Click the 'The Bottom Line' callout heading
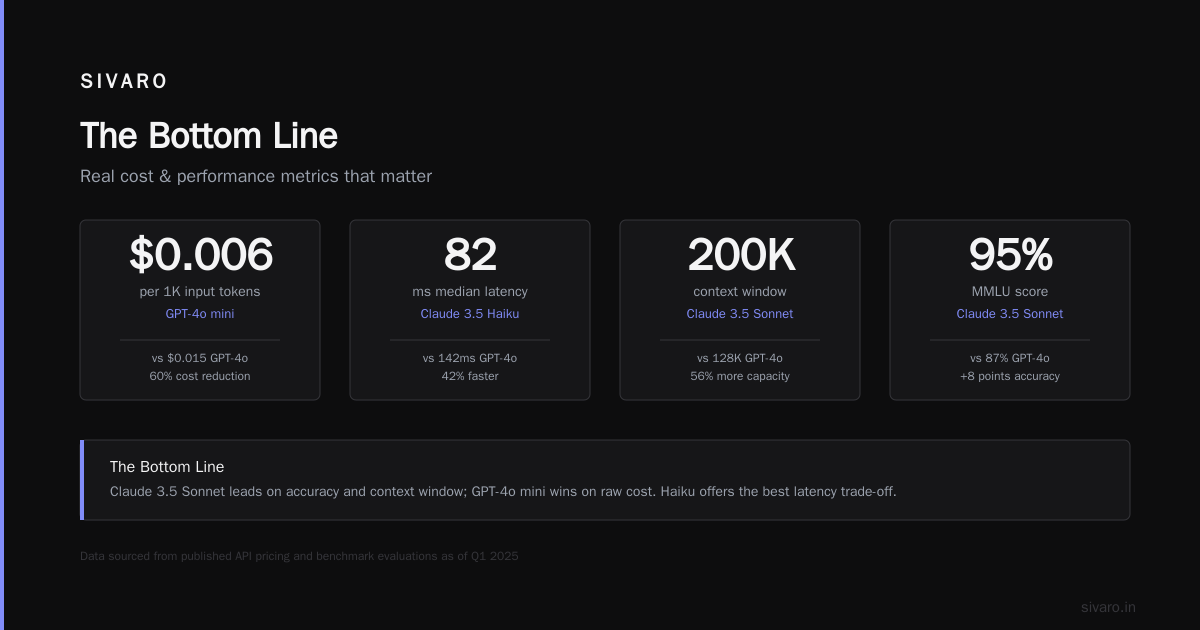The height and width of the screenshot is (630, 1200). [x=167, y=467]
